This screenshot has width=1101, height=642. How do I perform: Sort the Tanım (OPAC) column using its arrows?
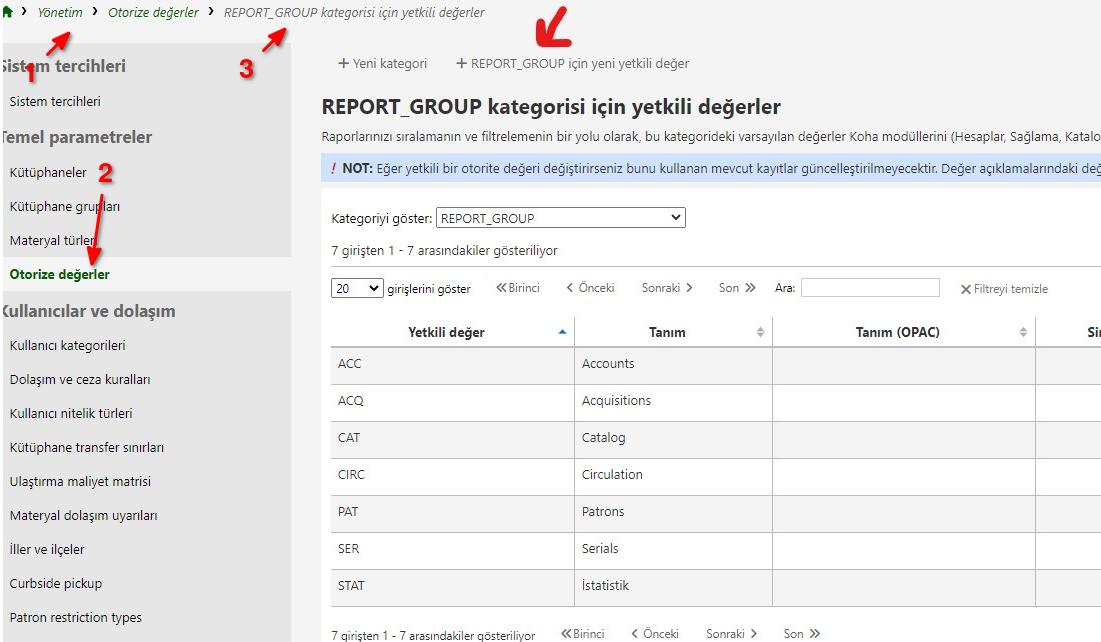tap(1023, 332)
